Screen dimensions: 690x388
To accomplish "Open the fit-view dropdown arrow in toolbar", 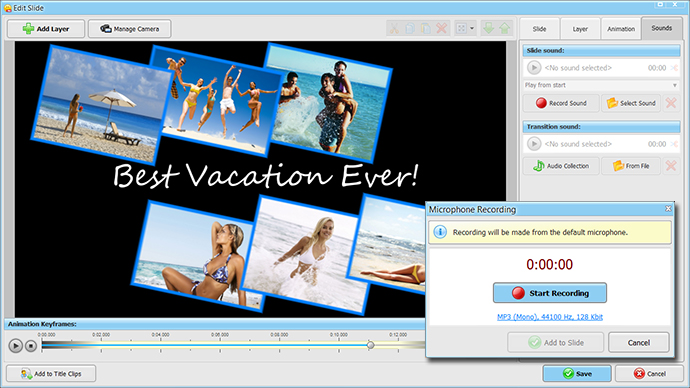I will tap(472, 29).
